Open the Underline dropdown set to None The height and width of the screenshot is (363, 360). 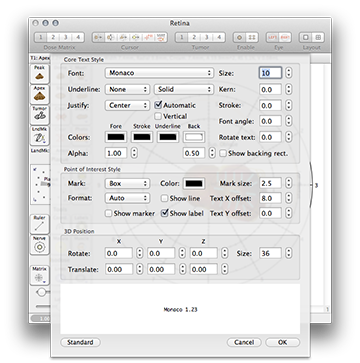point(127,89)
